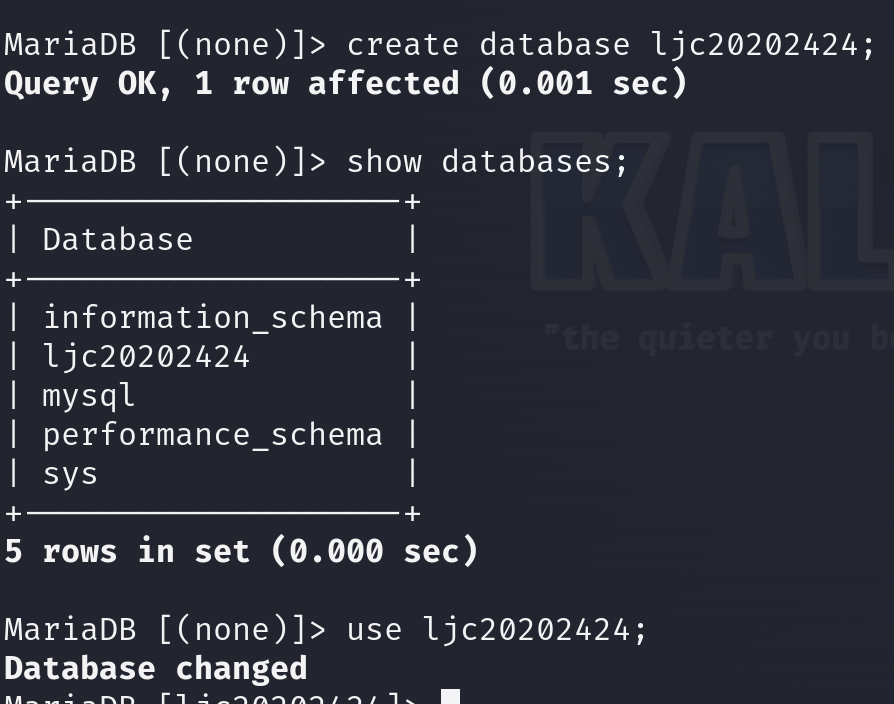The height and width of the screenshot is (704, 894).
Task: Click the performance_schema row
Action: [212, 435]
